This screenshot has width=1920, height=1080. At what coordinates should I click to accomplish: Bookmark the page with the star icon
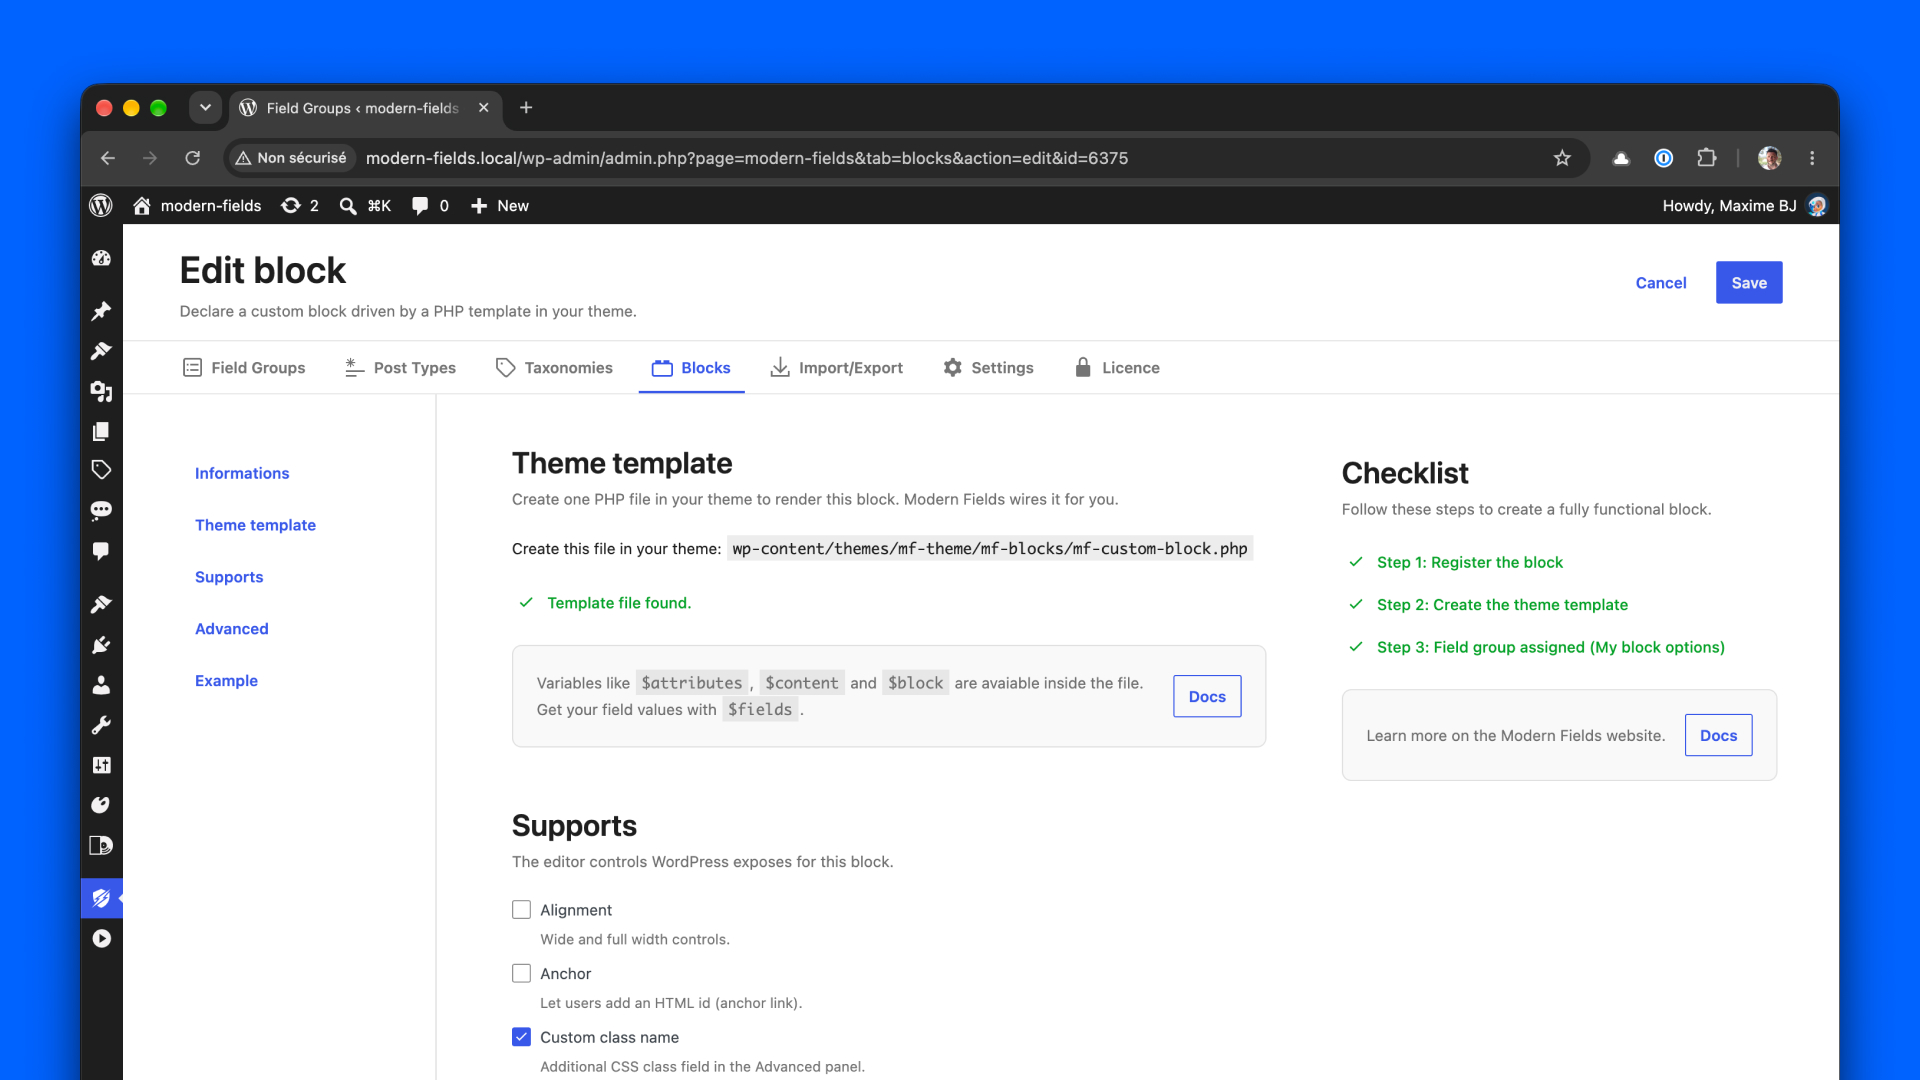click(x=1562, y=158)
